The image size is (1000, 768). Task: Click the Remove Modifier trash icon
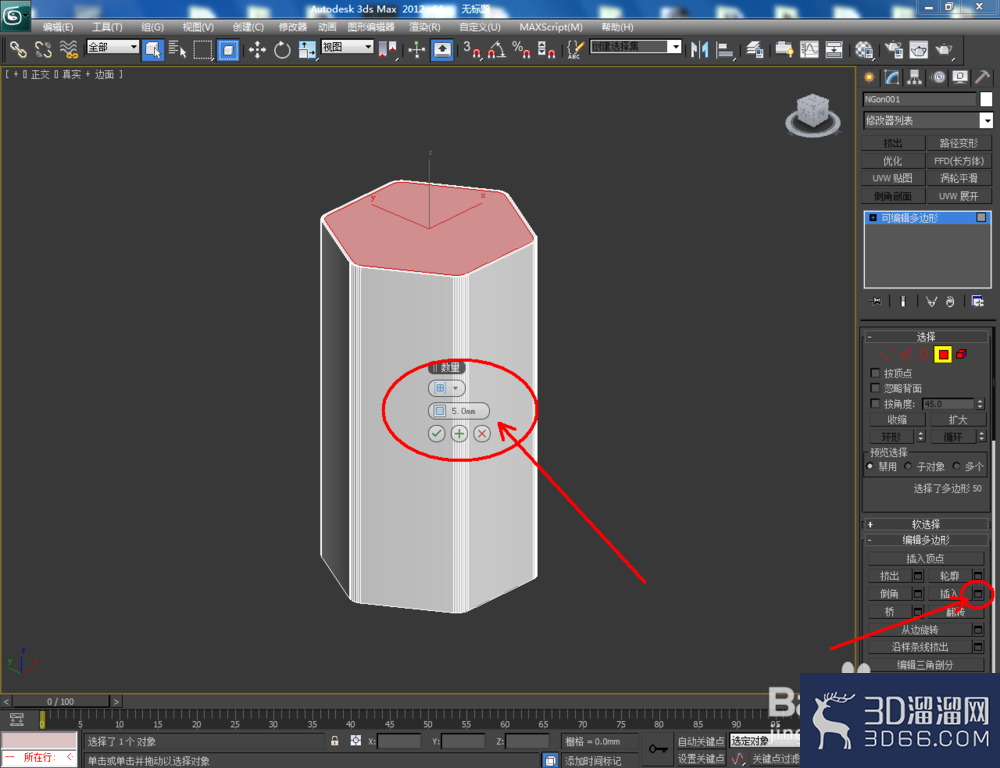click(x=950, y=301)
